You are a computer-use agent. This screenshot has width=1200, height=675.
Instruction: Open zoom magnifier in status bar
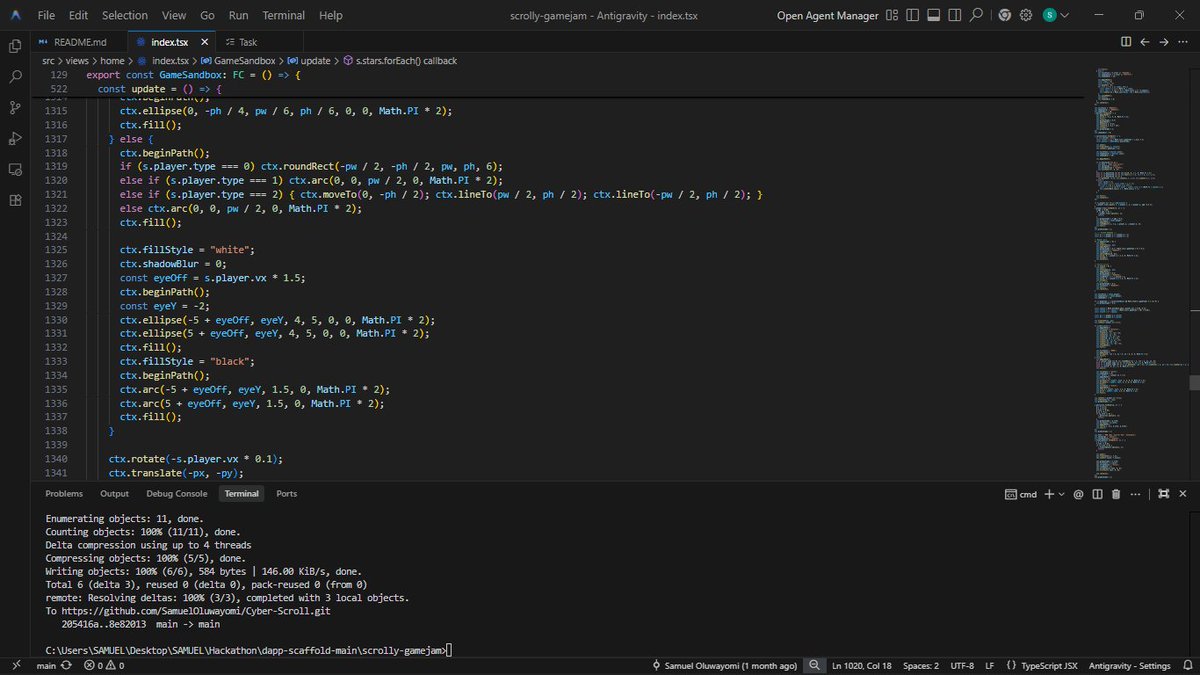[817, 666]
